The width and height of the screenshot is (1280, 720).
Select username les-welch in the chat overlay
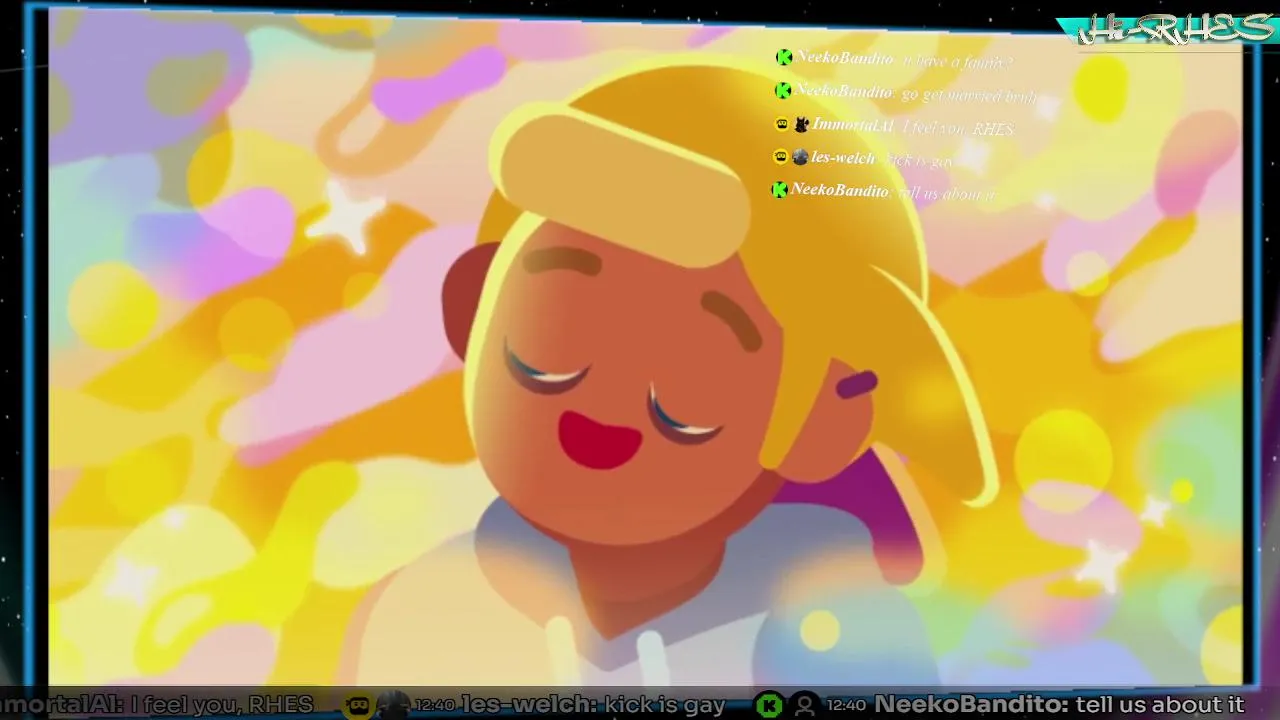843,157
